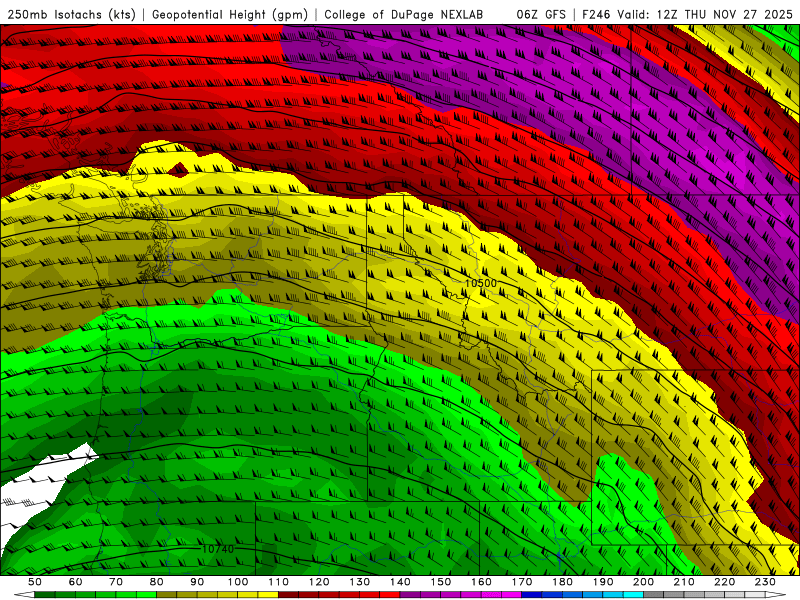Select the bright yellow swatch below 110
Screen dimensions: 800x600
[x=268, y=595]
